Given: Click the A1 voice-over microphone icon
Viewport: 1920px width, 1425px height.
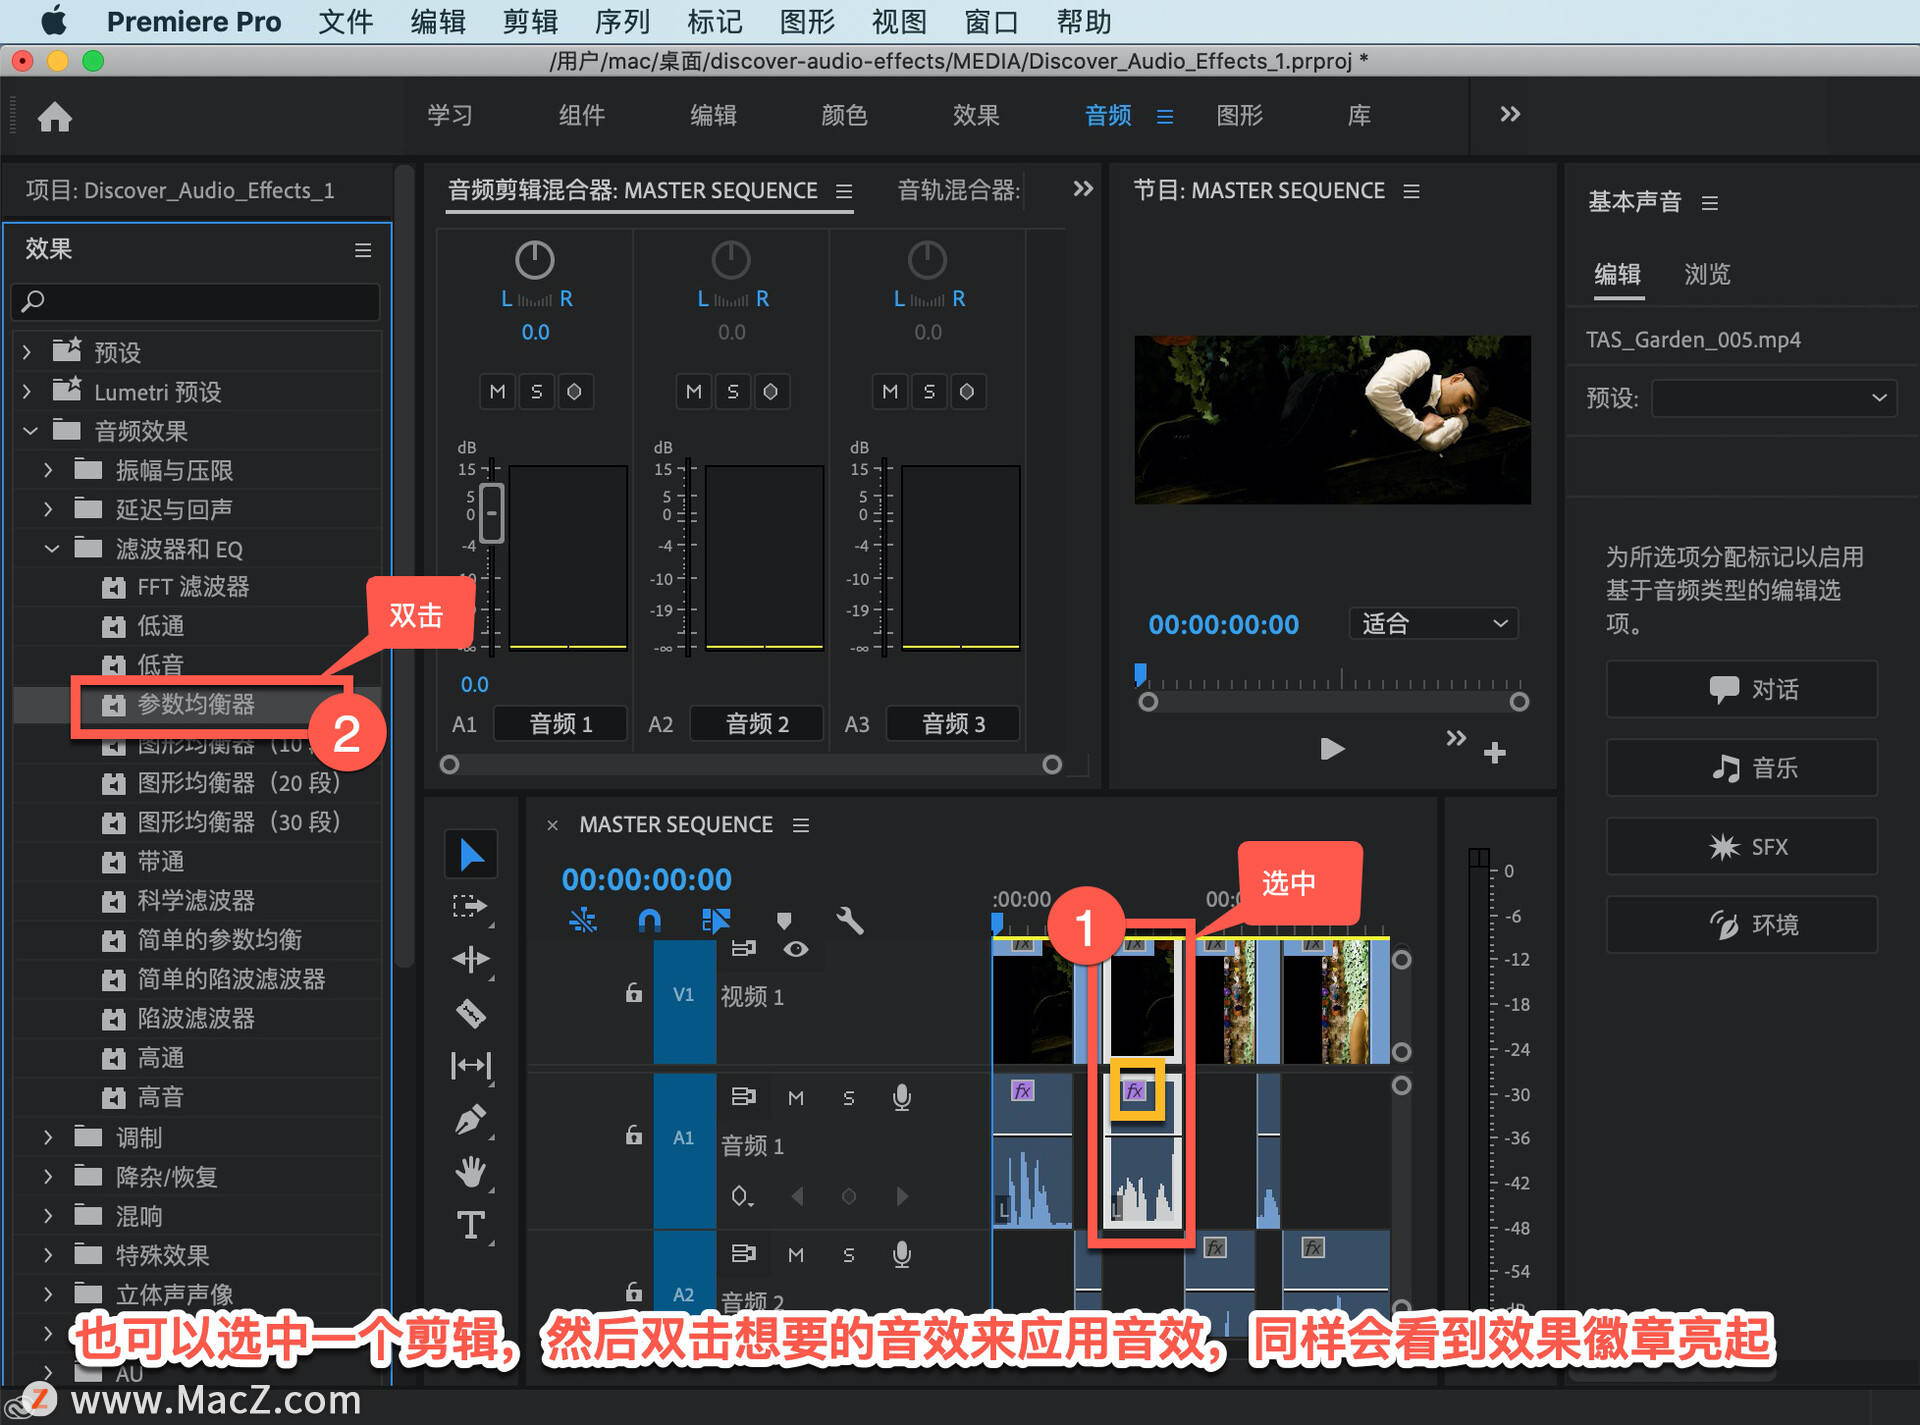Looking at the screenshot, I should click(x=901, y=1098).
